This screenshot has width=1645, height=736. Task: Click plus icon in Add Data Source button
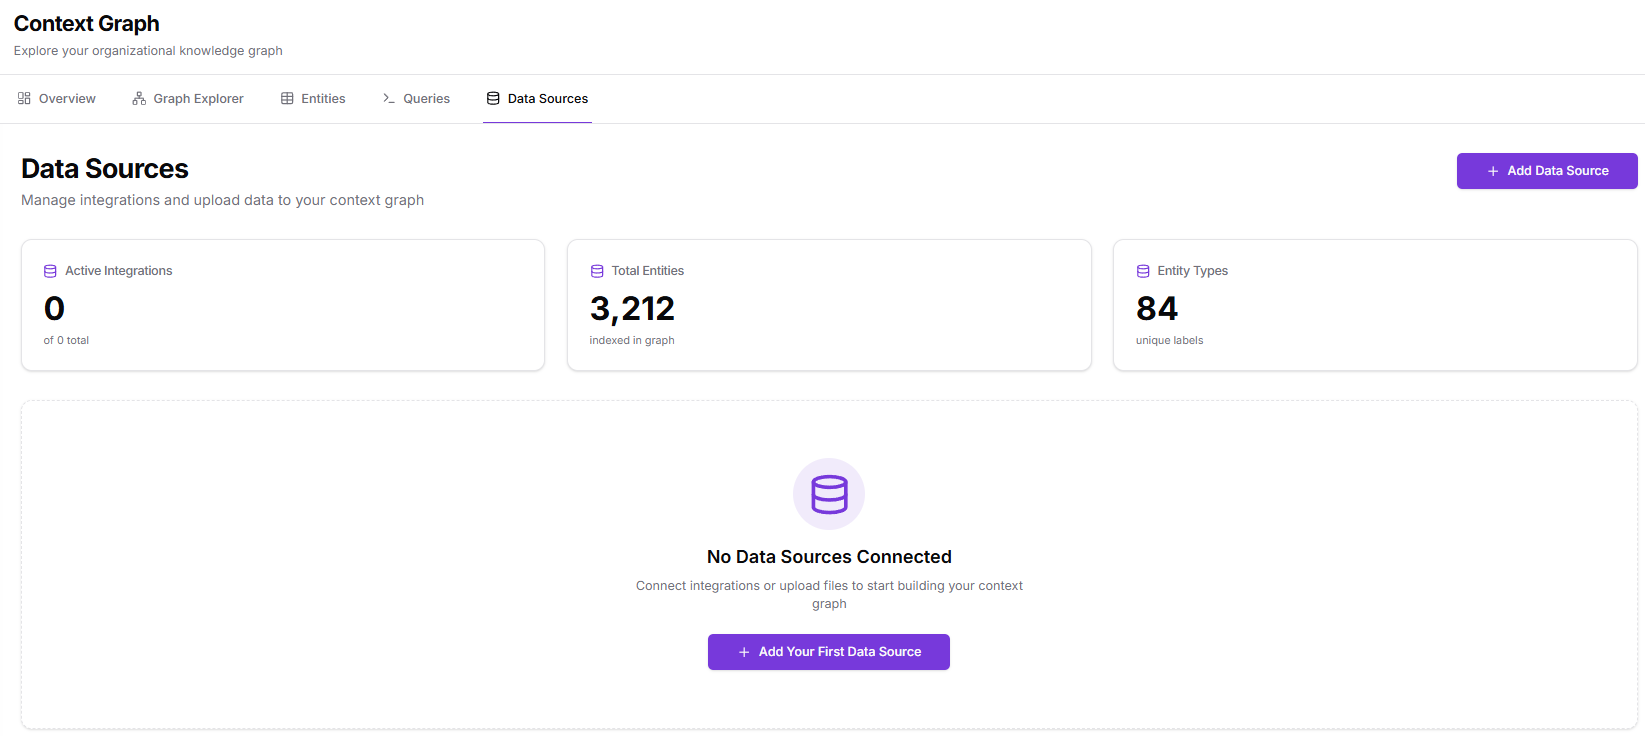click(x=1493, y=171)
